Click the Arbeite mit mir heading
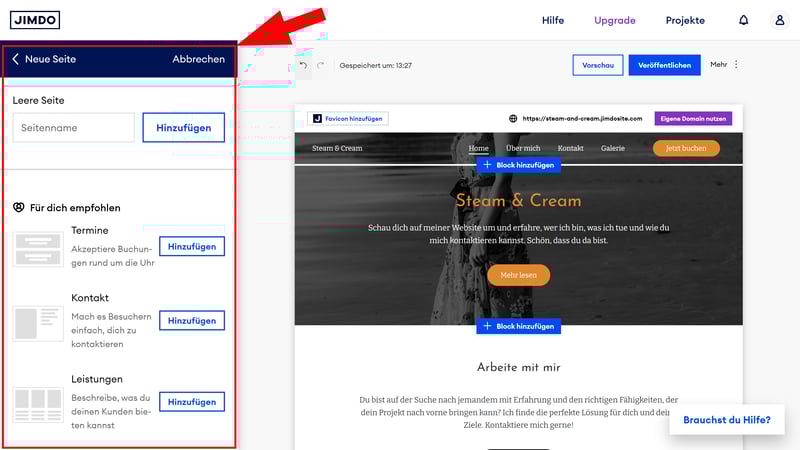Image resolution: width=800 pixels, height=450 pixels. coord(518,367)
